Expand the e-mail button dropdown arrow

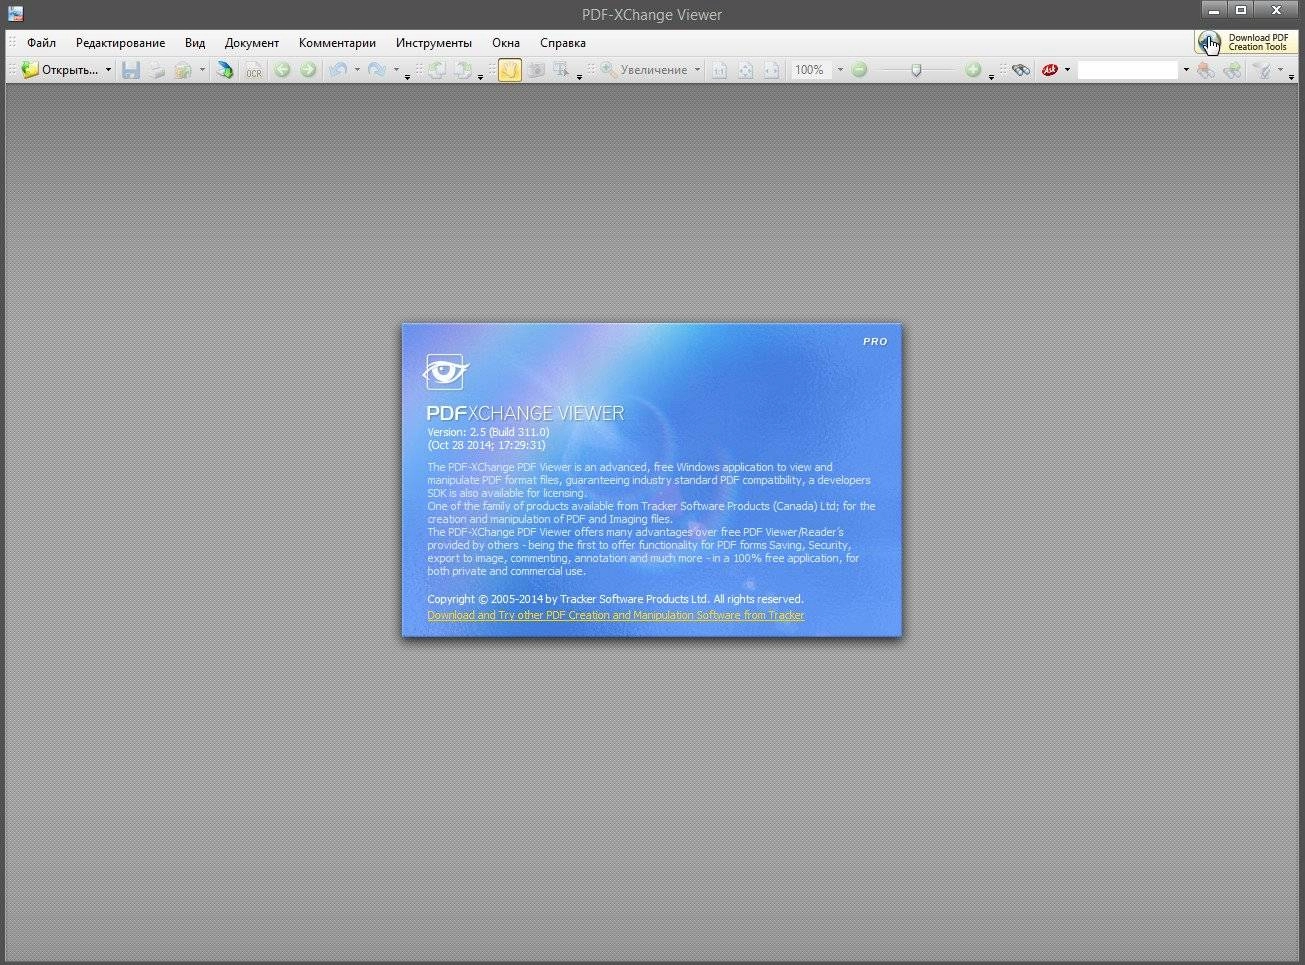(201, 70)
